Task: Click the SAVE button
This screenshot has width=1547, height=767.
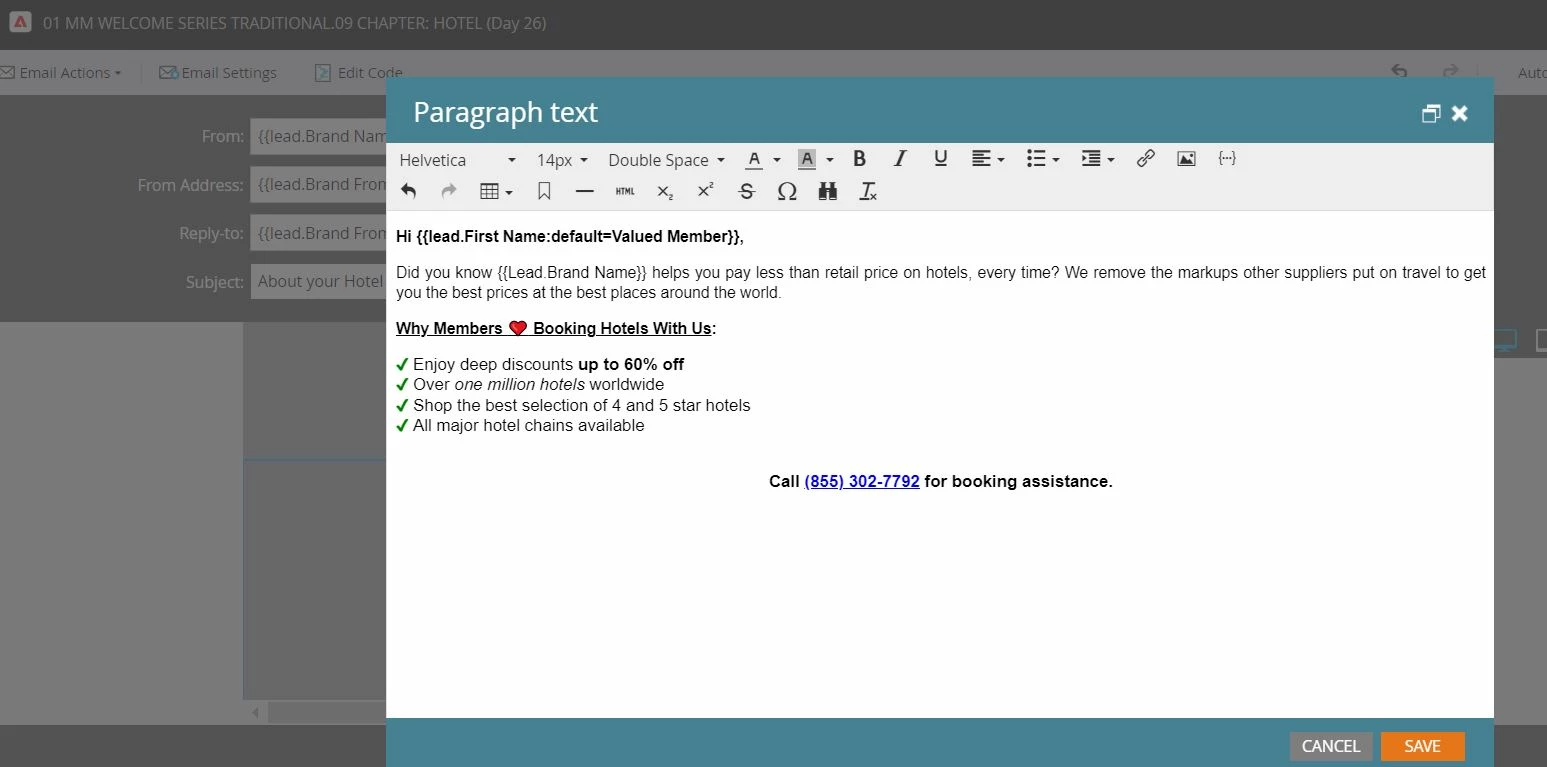Action: click(1422, 746)
